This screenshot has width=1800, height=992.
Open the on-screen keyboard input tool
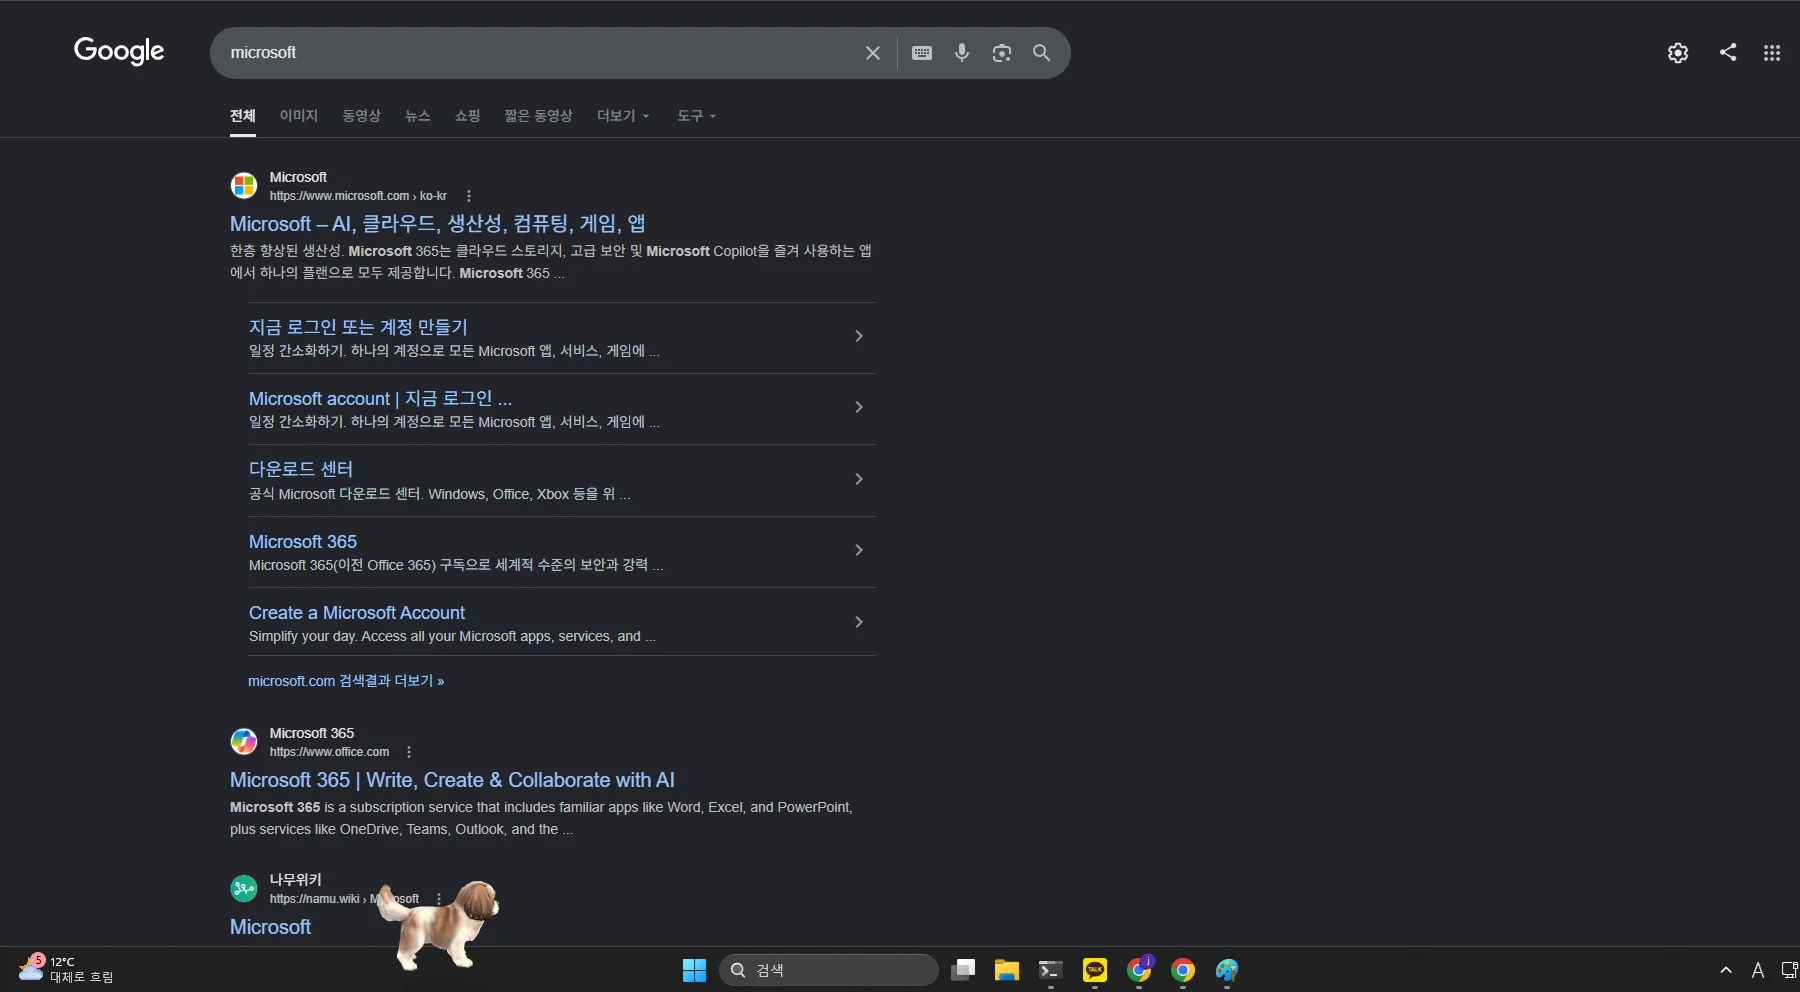[x=922, y=53]
